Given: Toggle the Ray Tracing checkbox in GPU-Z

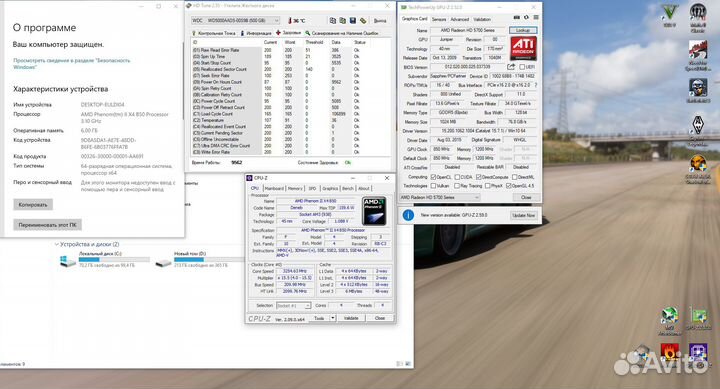Looking at the screenshot, I should (x=457, y=186).
